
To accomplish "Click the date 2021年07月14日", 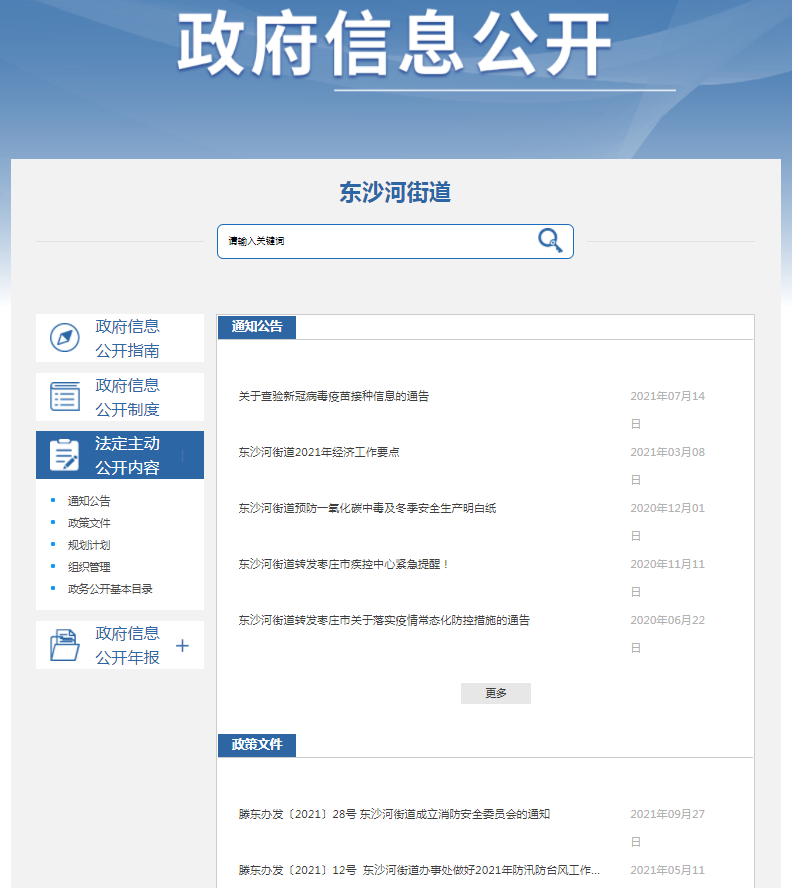I will point(667,410).
